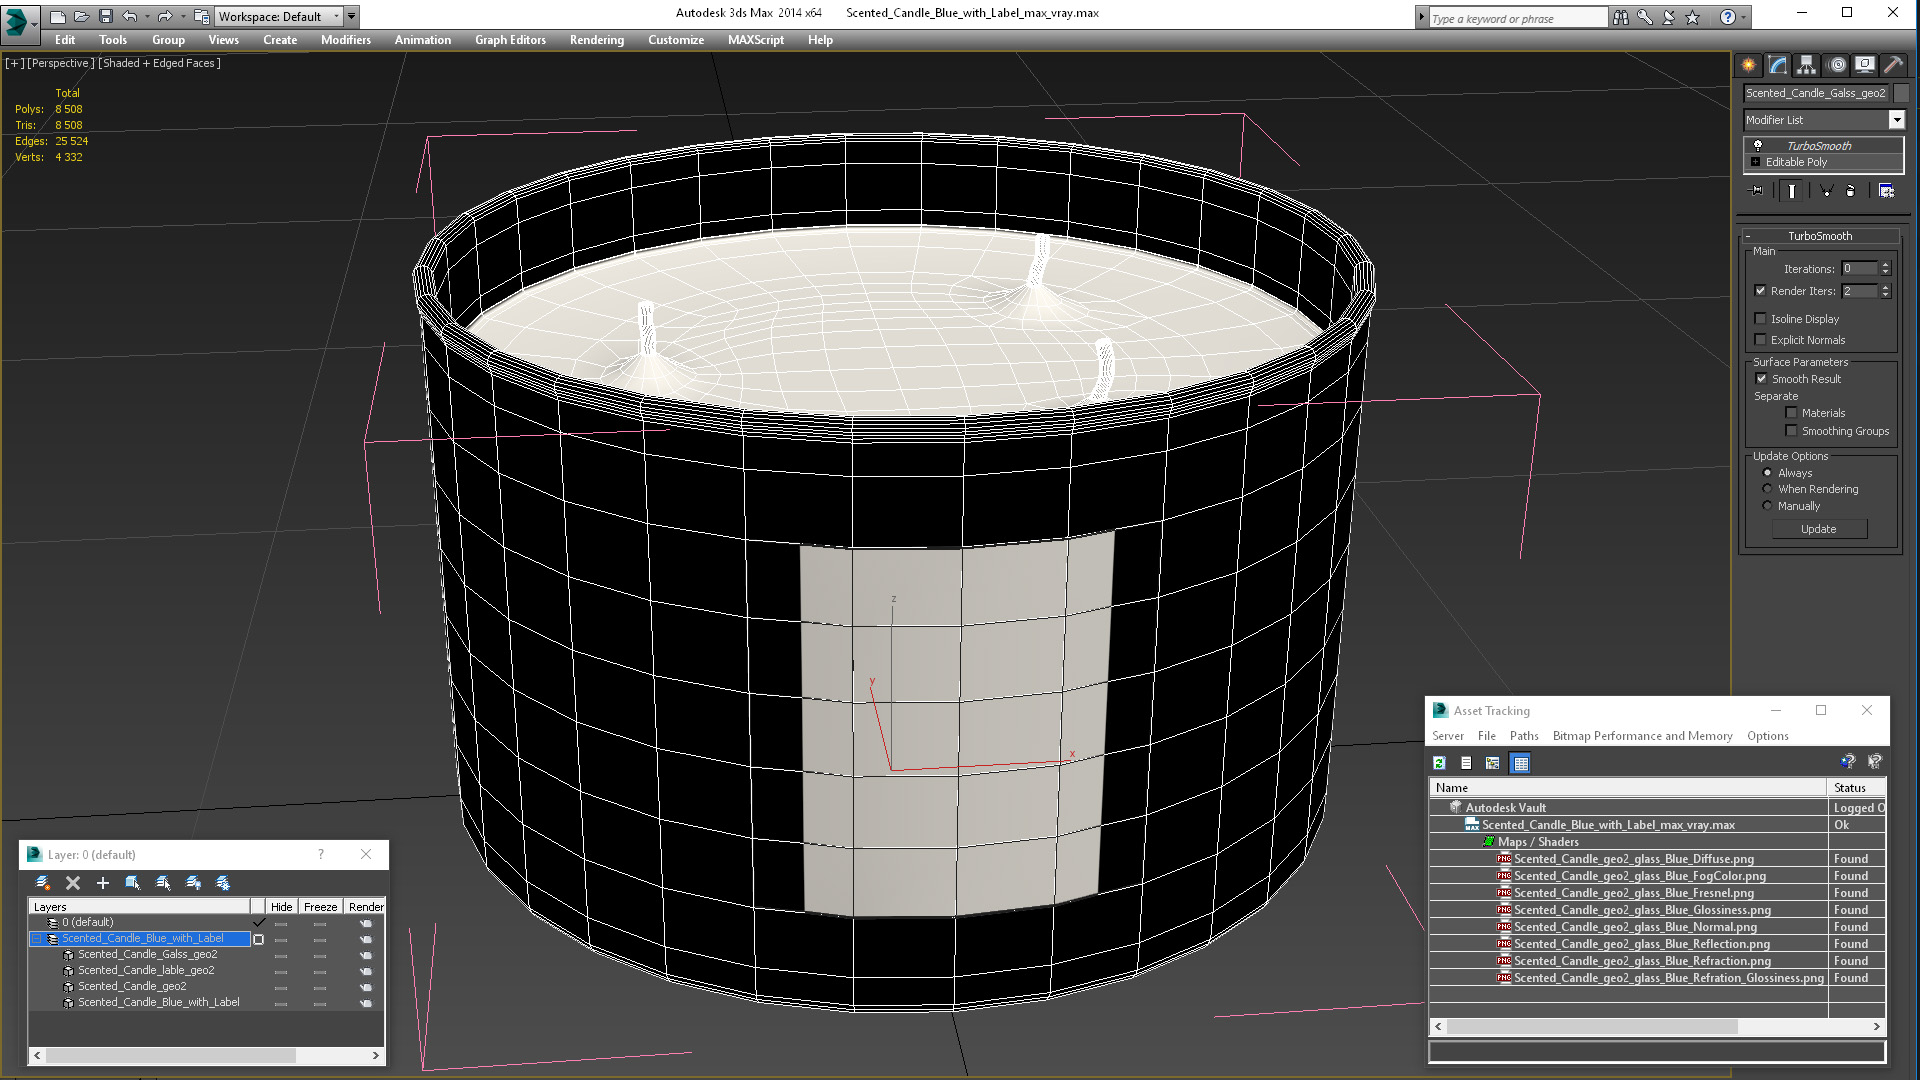Screen dimensions: 1920x1080
Task: Click Refresh icon in Asset Tracking
Action: (x=1439, y=763)
